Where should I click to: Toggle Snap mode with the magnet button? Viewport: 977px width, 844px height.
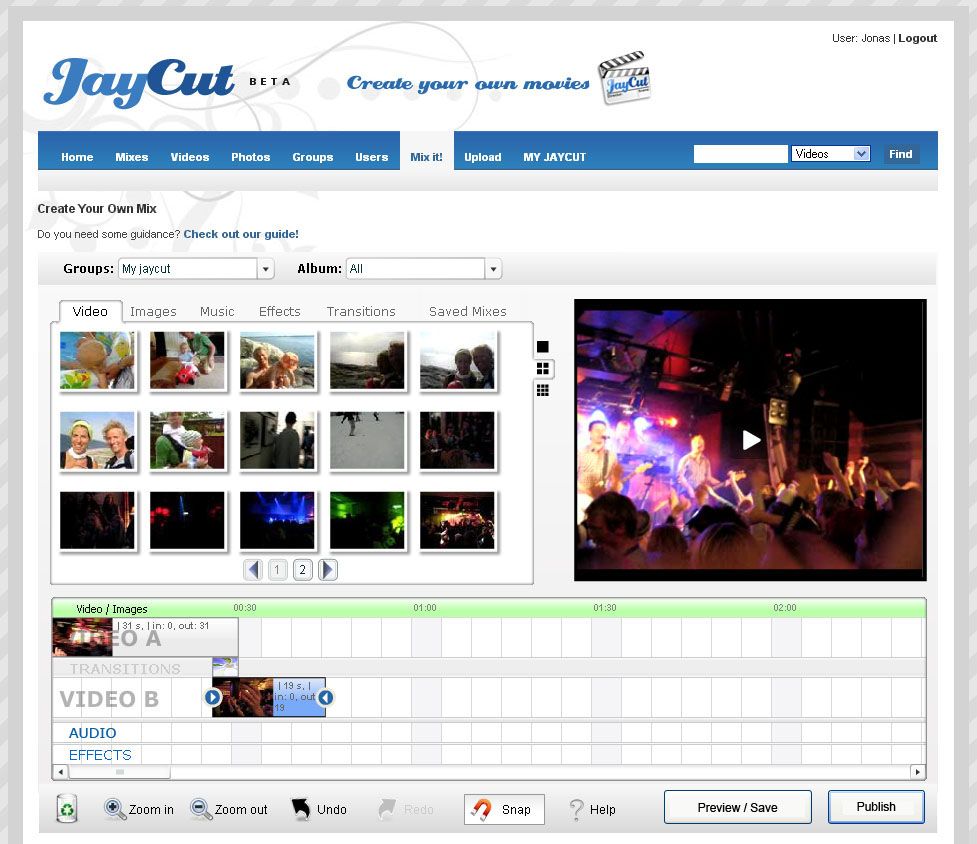(x=503, y=809)
